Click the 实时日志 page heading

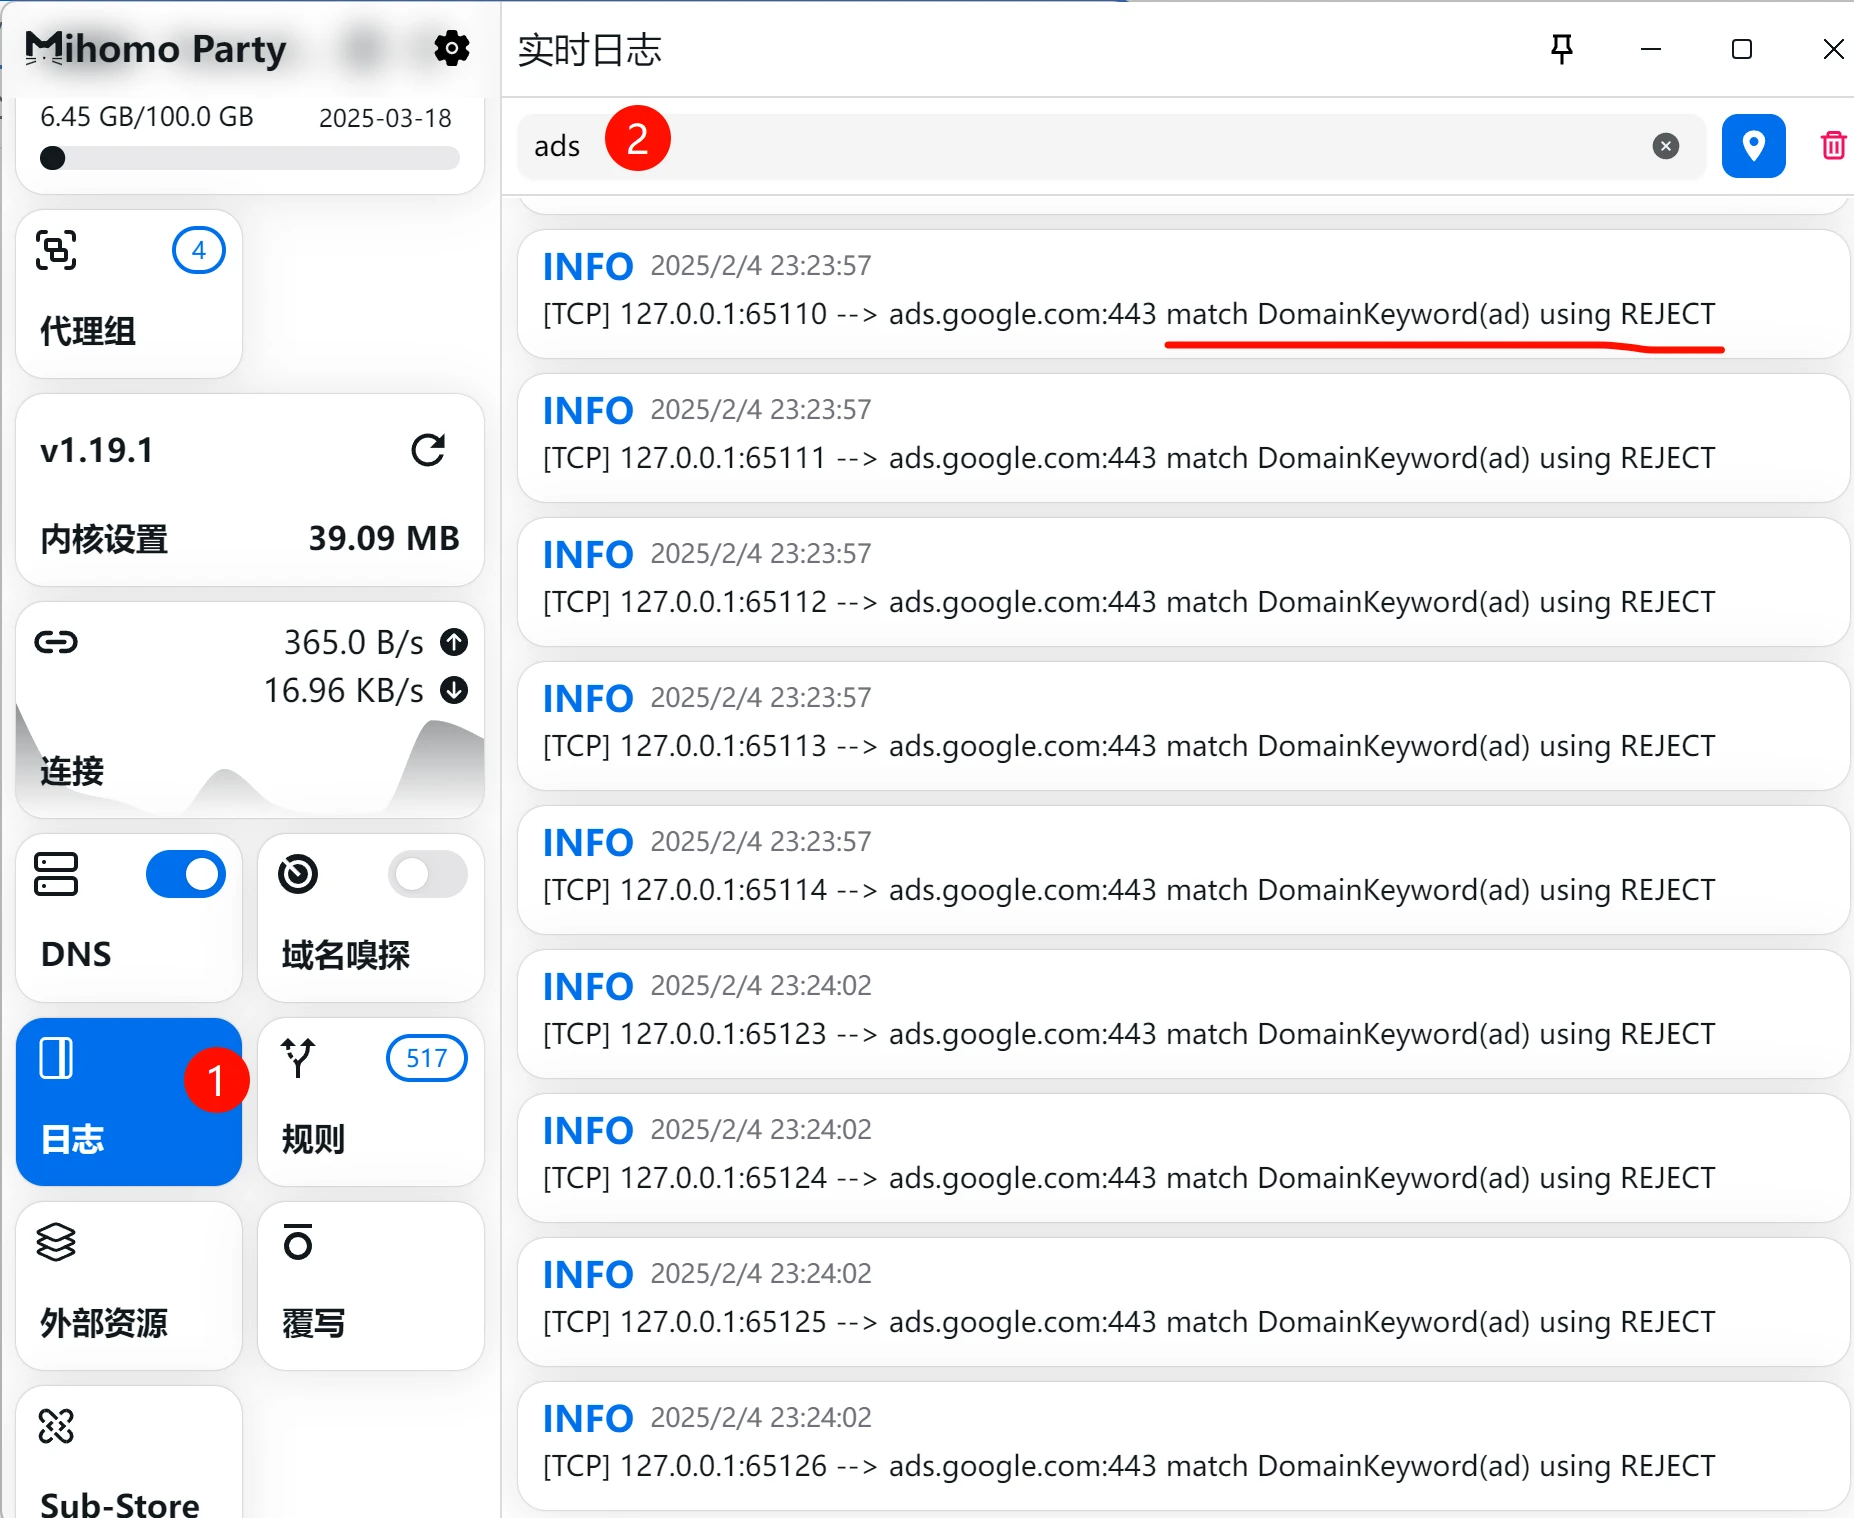[590, 49]
